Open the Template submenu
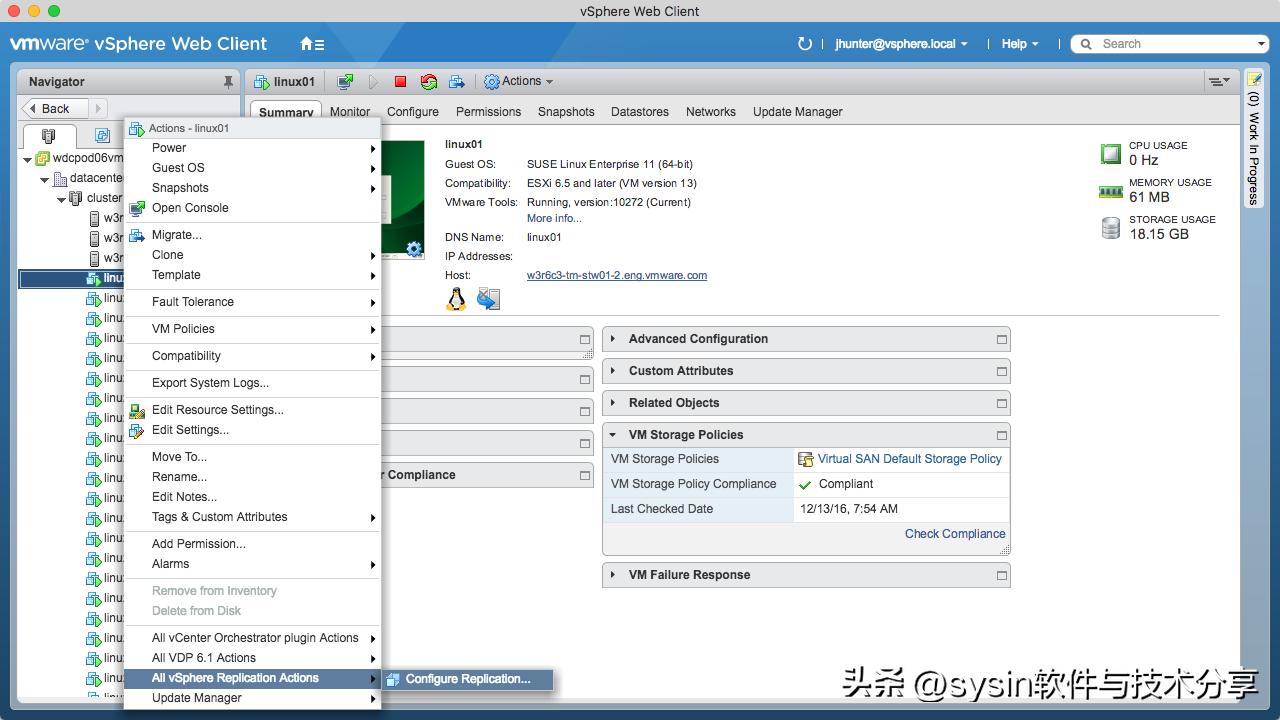Screen dimensions: 1280x720 [252, 275]
